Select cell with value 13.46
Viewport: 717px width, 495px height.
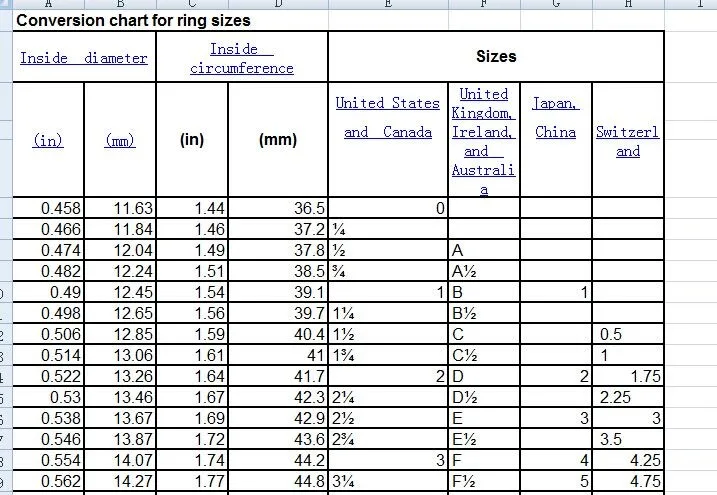(x=120, y=397)
